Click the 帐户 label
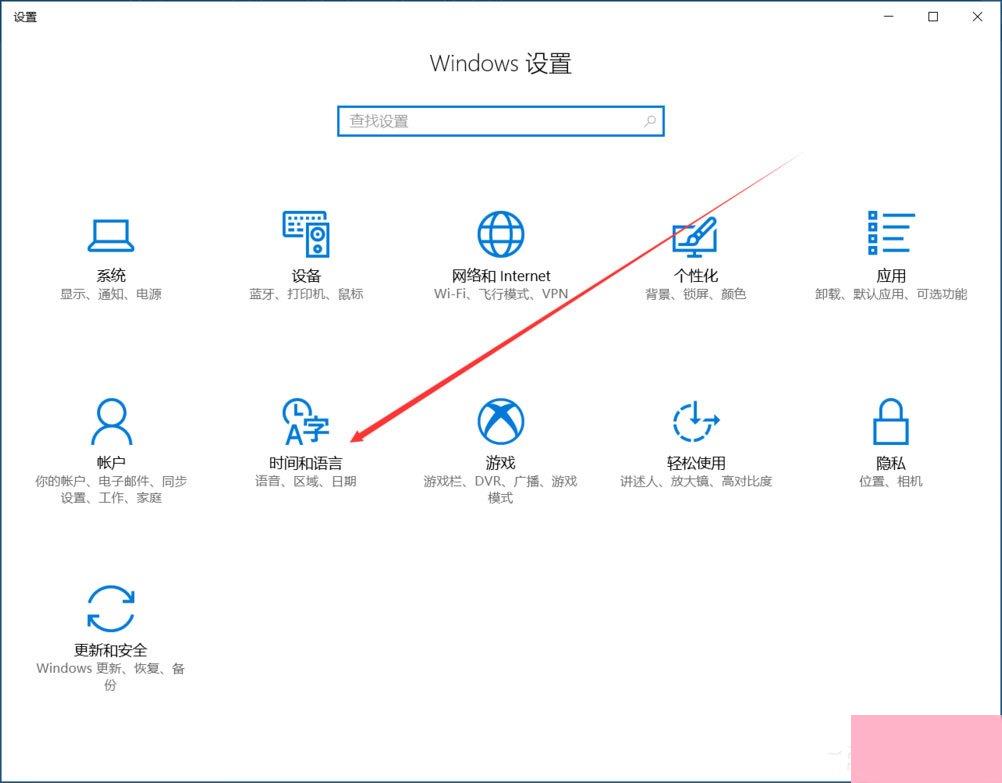1002x783 pixels. (x=111, y=463)
